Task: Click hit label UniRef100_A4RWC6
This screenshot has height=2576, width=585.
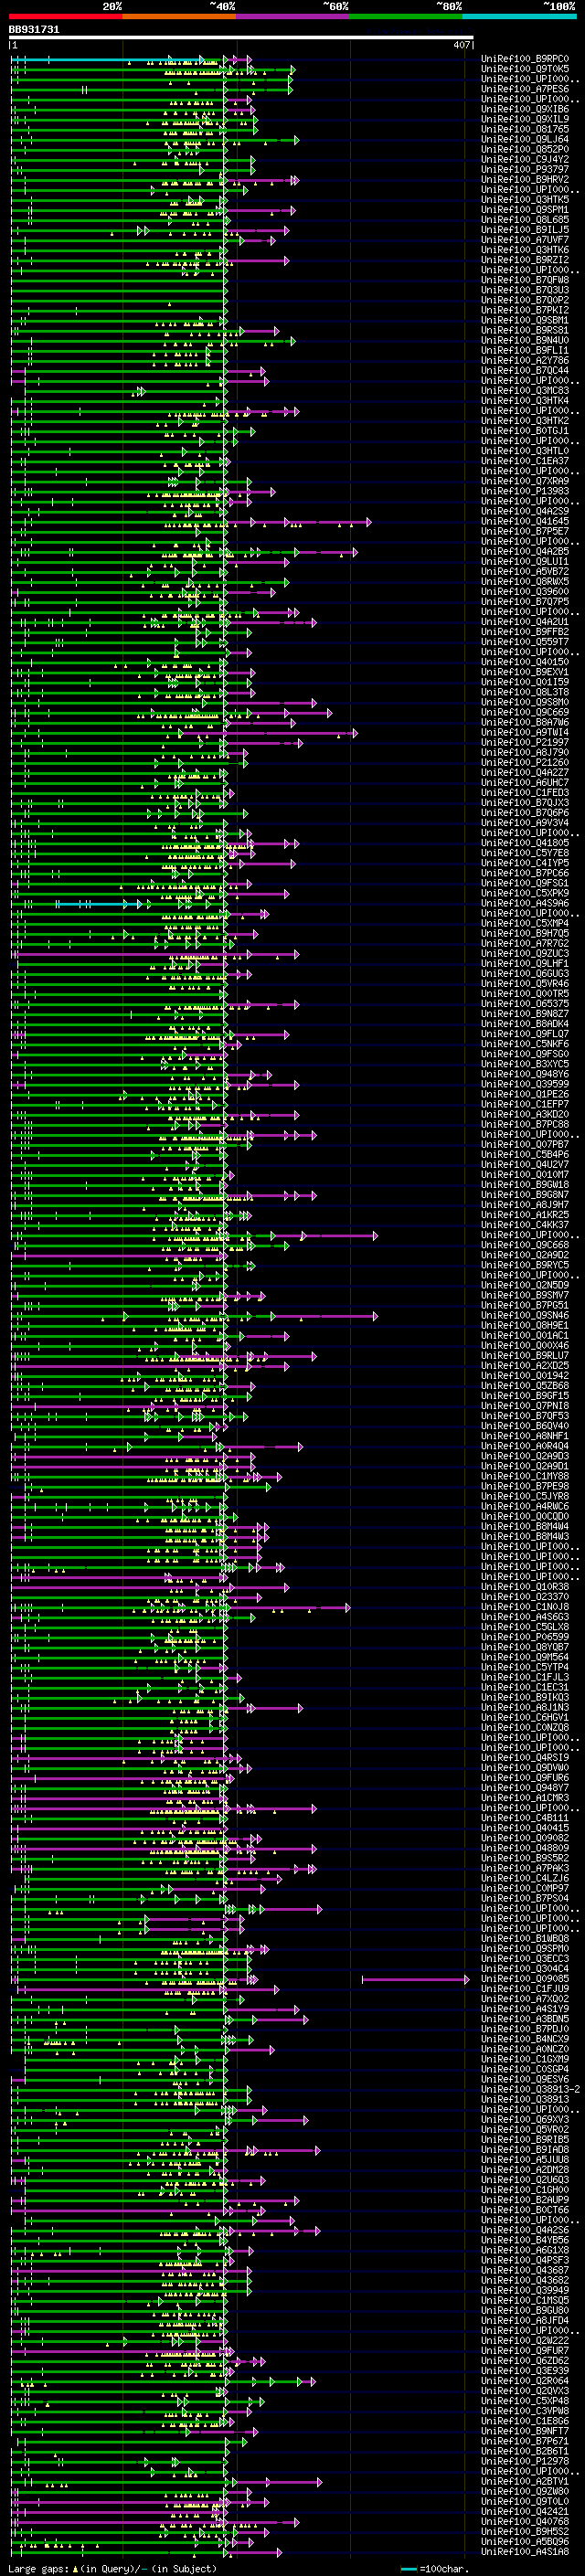Action: [x=525, y=1506]
